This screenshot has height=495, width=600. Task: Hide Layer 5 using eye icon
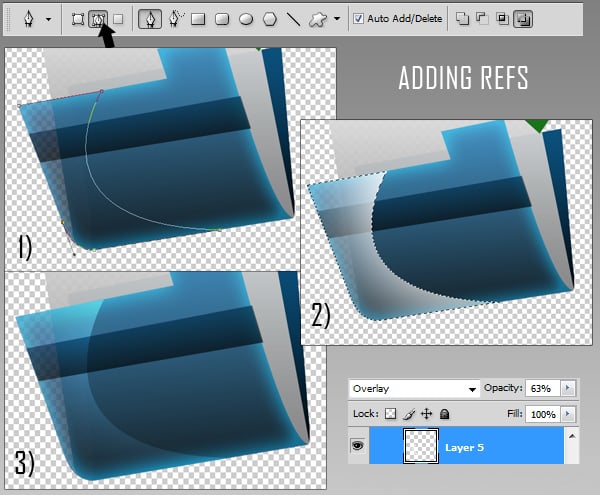(x=357, y=447)
